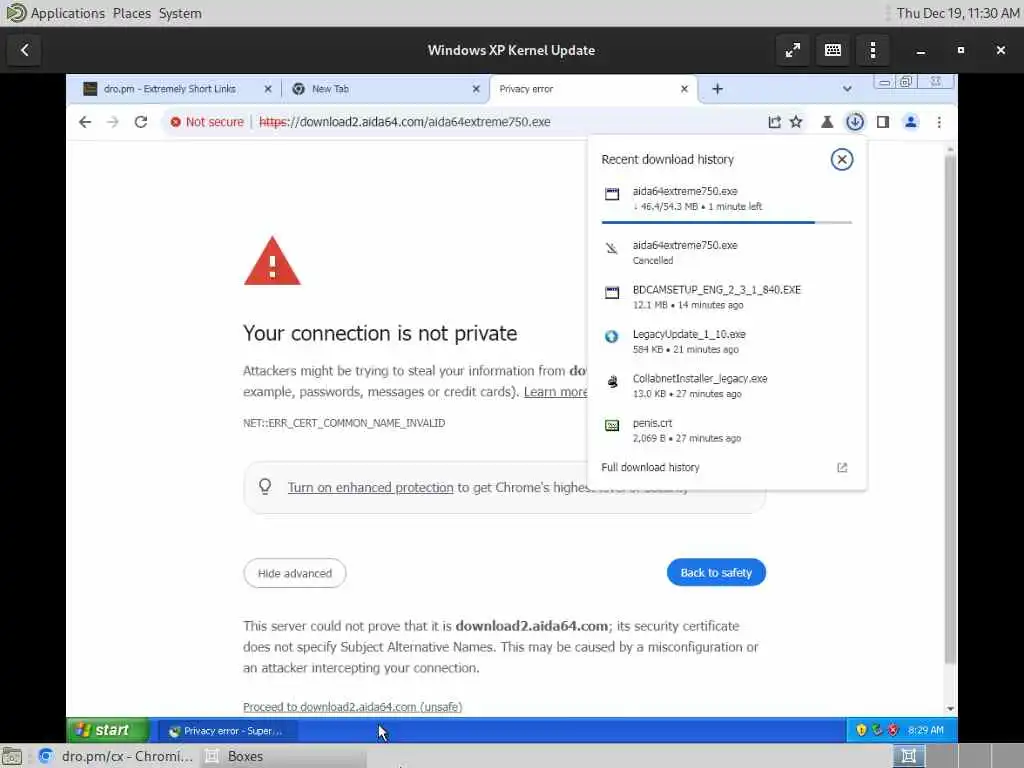
Task: Bookmark this page with star
Action: tap(795, 122)
